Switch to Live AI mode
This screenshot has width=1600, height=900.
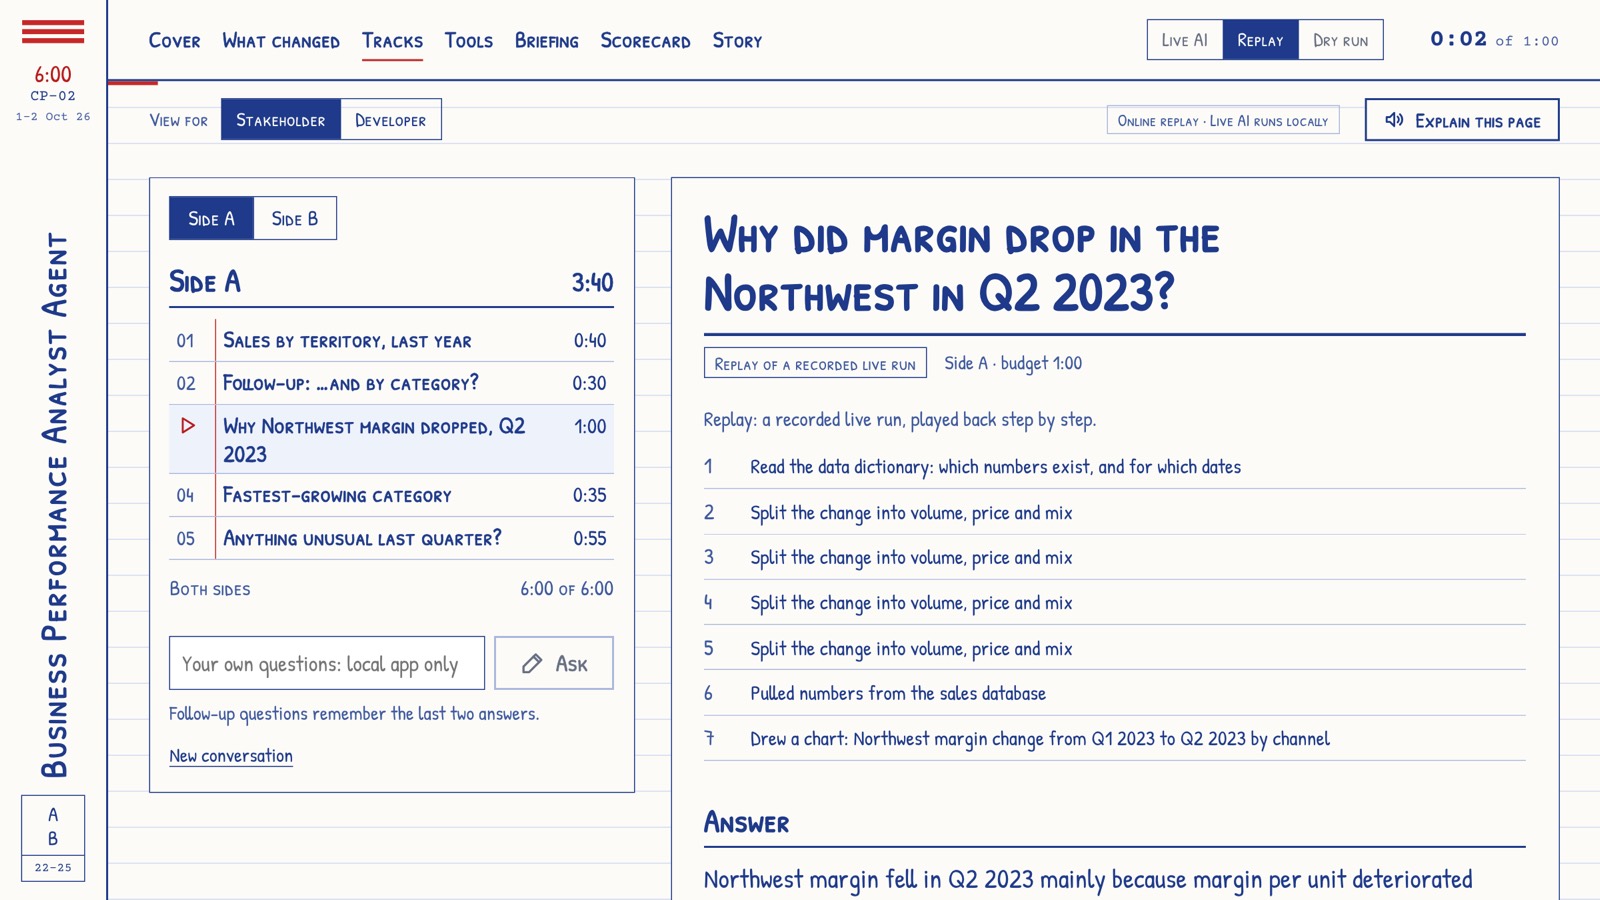pyautogui.click(x=1185, y=40)
